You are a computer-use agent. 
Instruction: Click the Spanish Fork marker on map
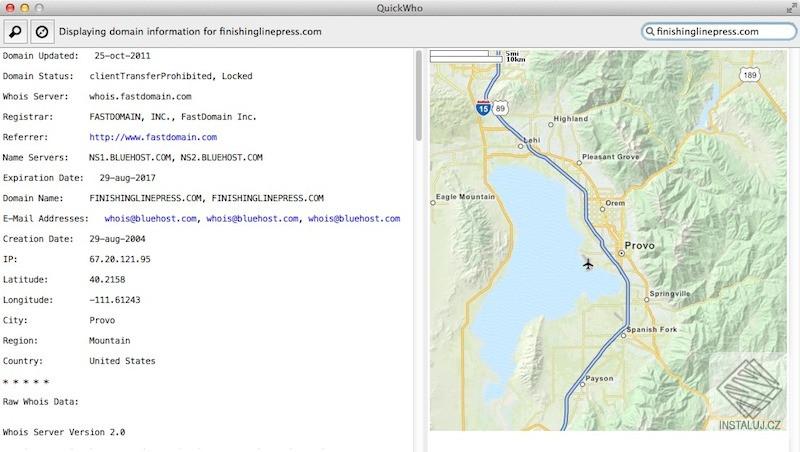pyautogui.click(x=622, y=337)
